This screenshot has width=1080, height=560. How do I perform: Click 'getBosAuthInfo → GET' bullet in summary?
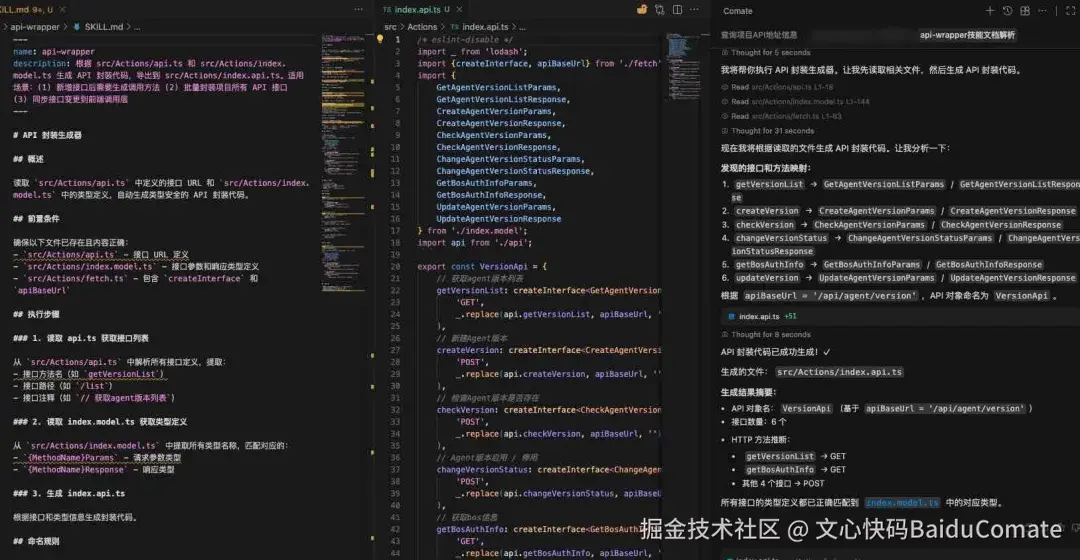[x=796, y=470]
